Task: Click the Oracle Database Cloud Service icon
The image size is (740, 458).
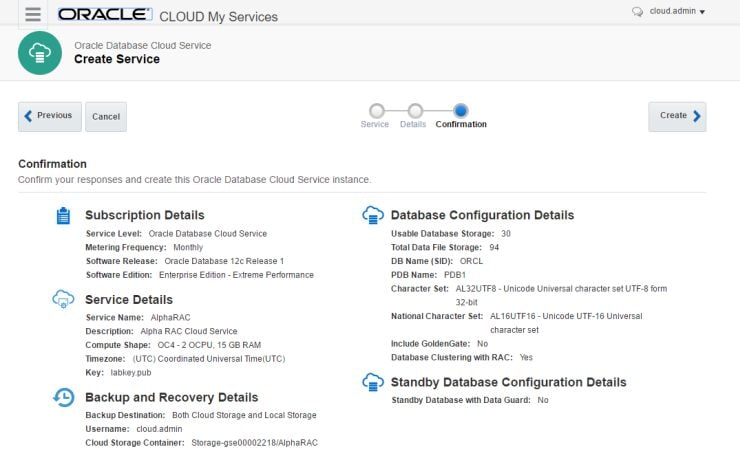Action: (x=39, y=53)
